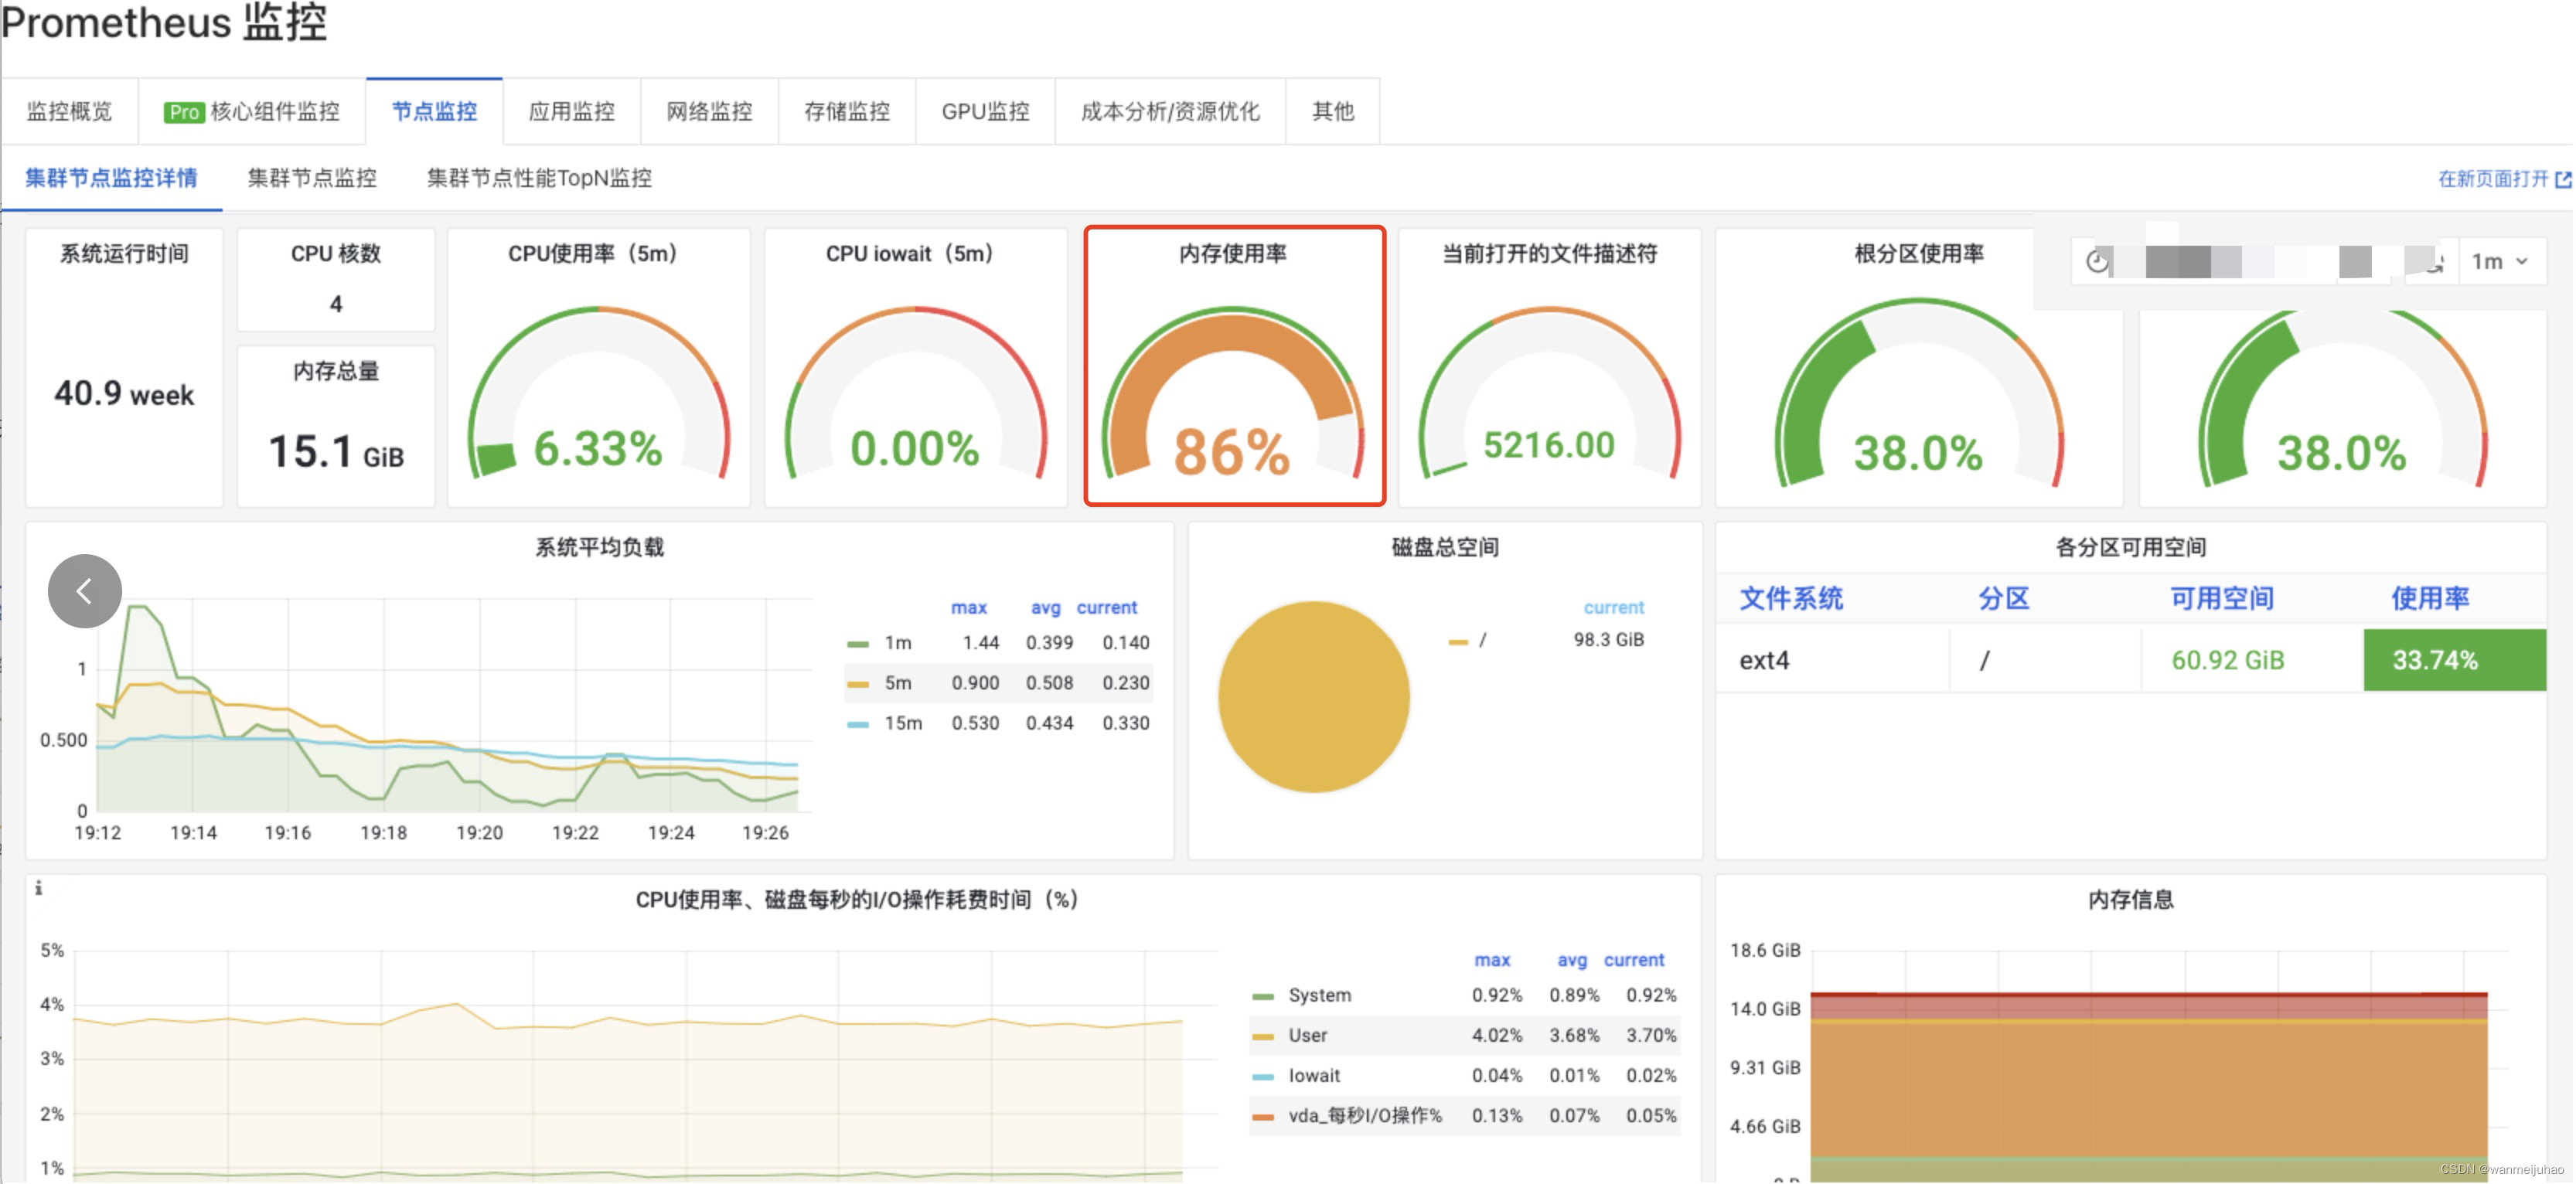The height and width of the screenshot is (1184, 2576).
Task: Sort partition table by 文件系统 header
Action: coord(1791,599)
